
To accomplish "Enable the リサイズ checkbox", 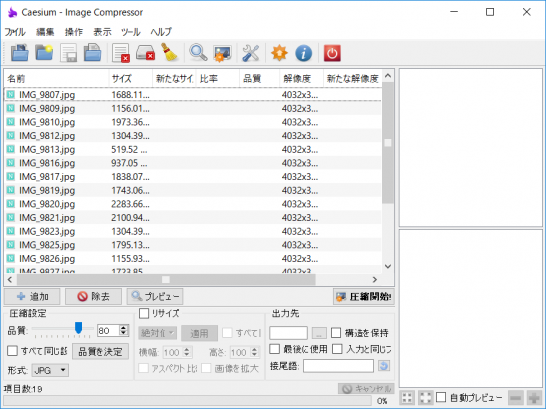I will tap(144, 313).
